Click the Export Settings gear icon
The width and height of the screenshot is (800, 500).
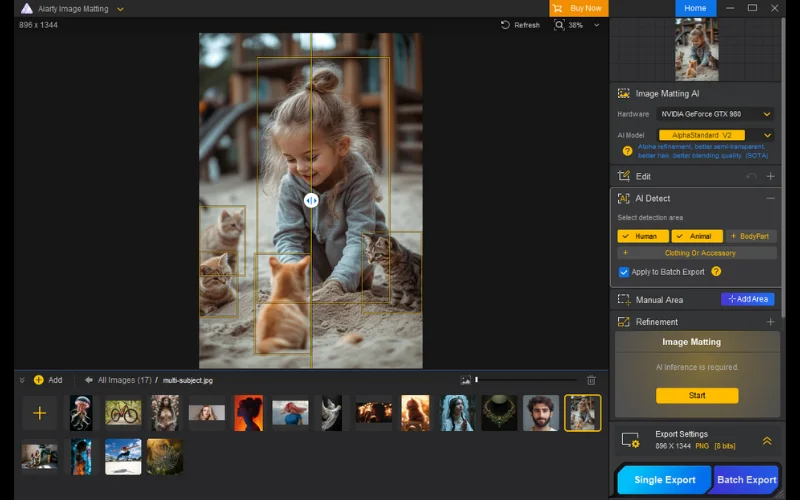[x=630, y=440]
